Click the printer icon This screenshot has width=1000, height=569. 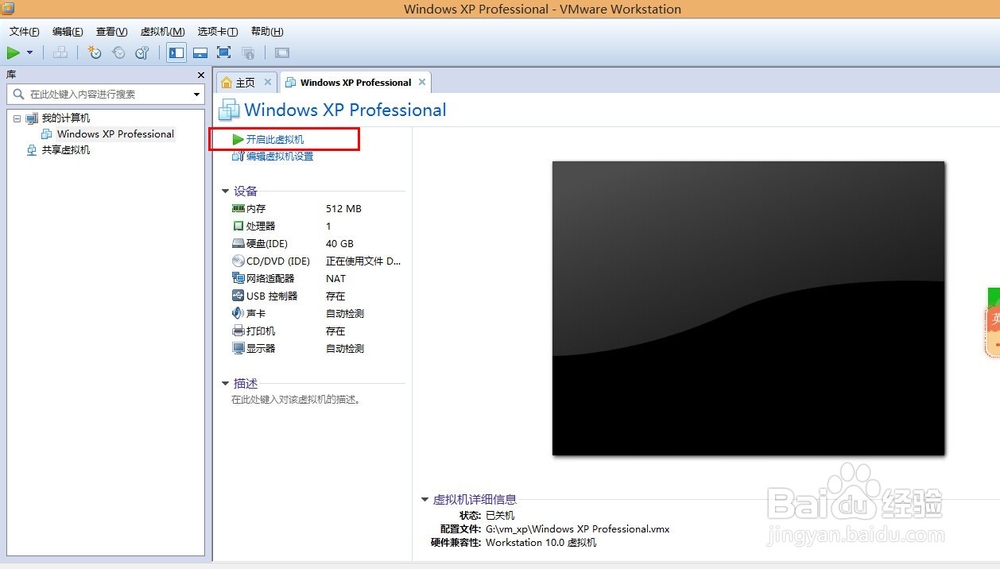pyautogui.click(x=238, y=331)
